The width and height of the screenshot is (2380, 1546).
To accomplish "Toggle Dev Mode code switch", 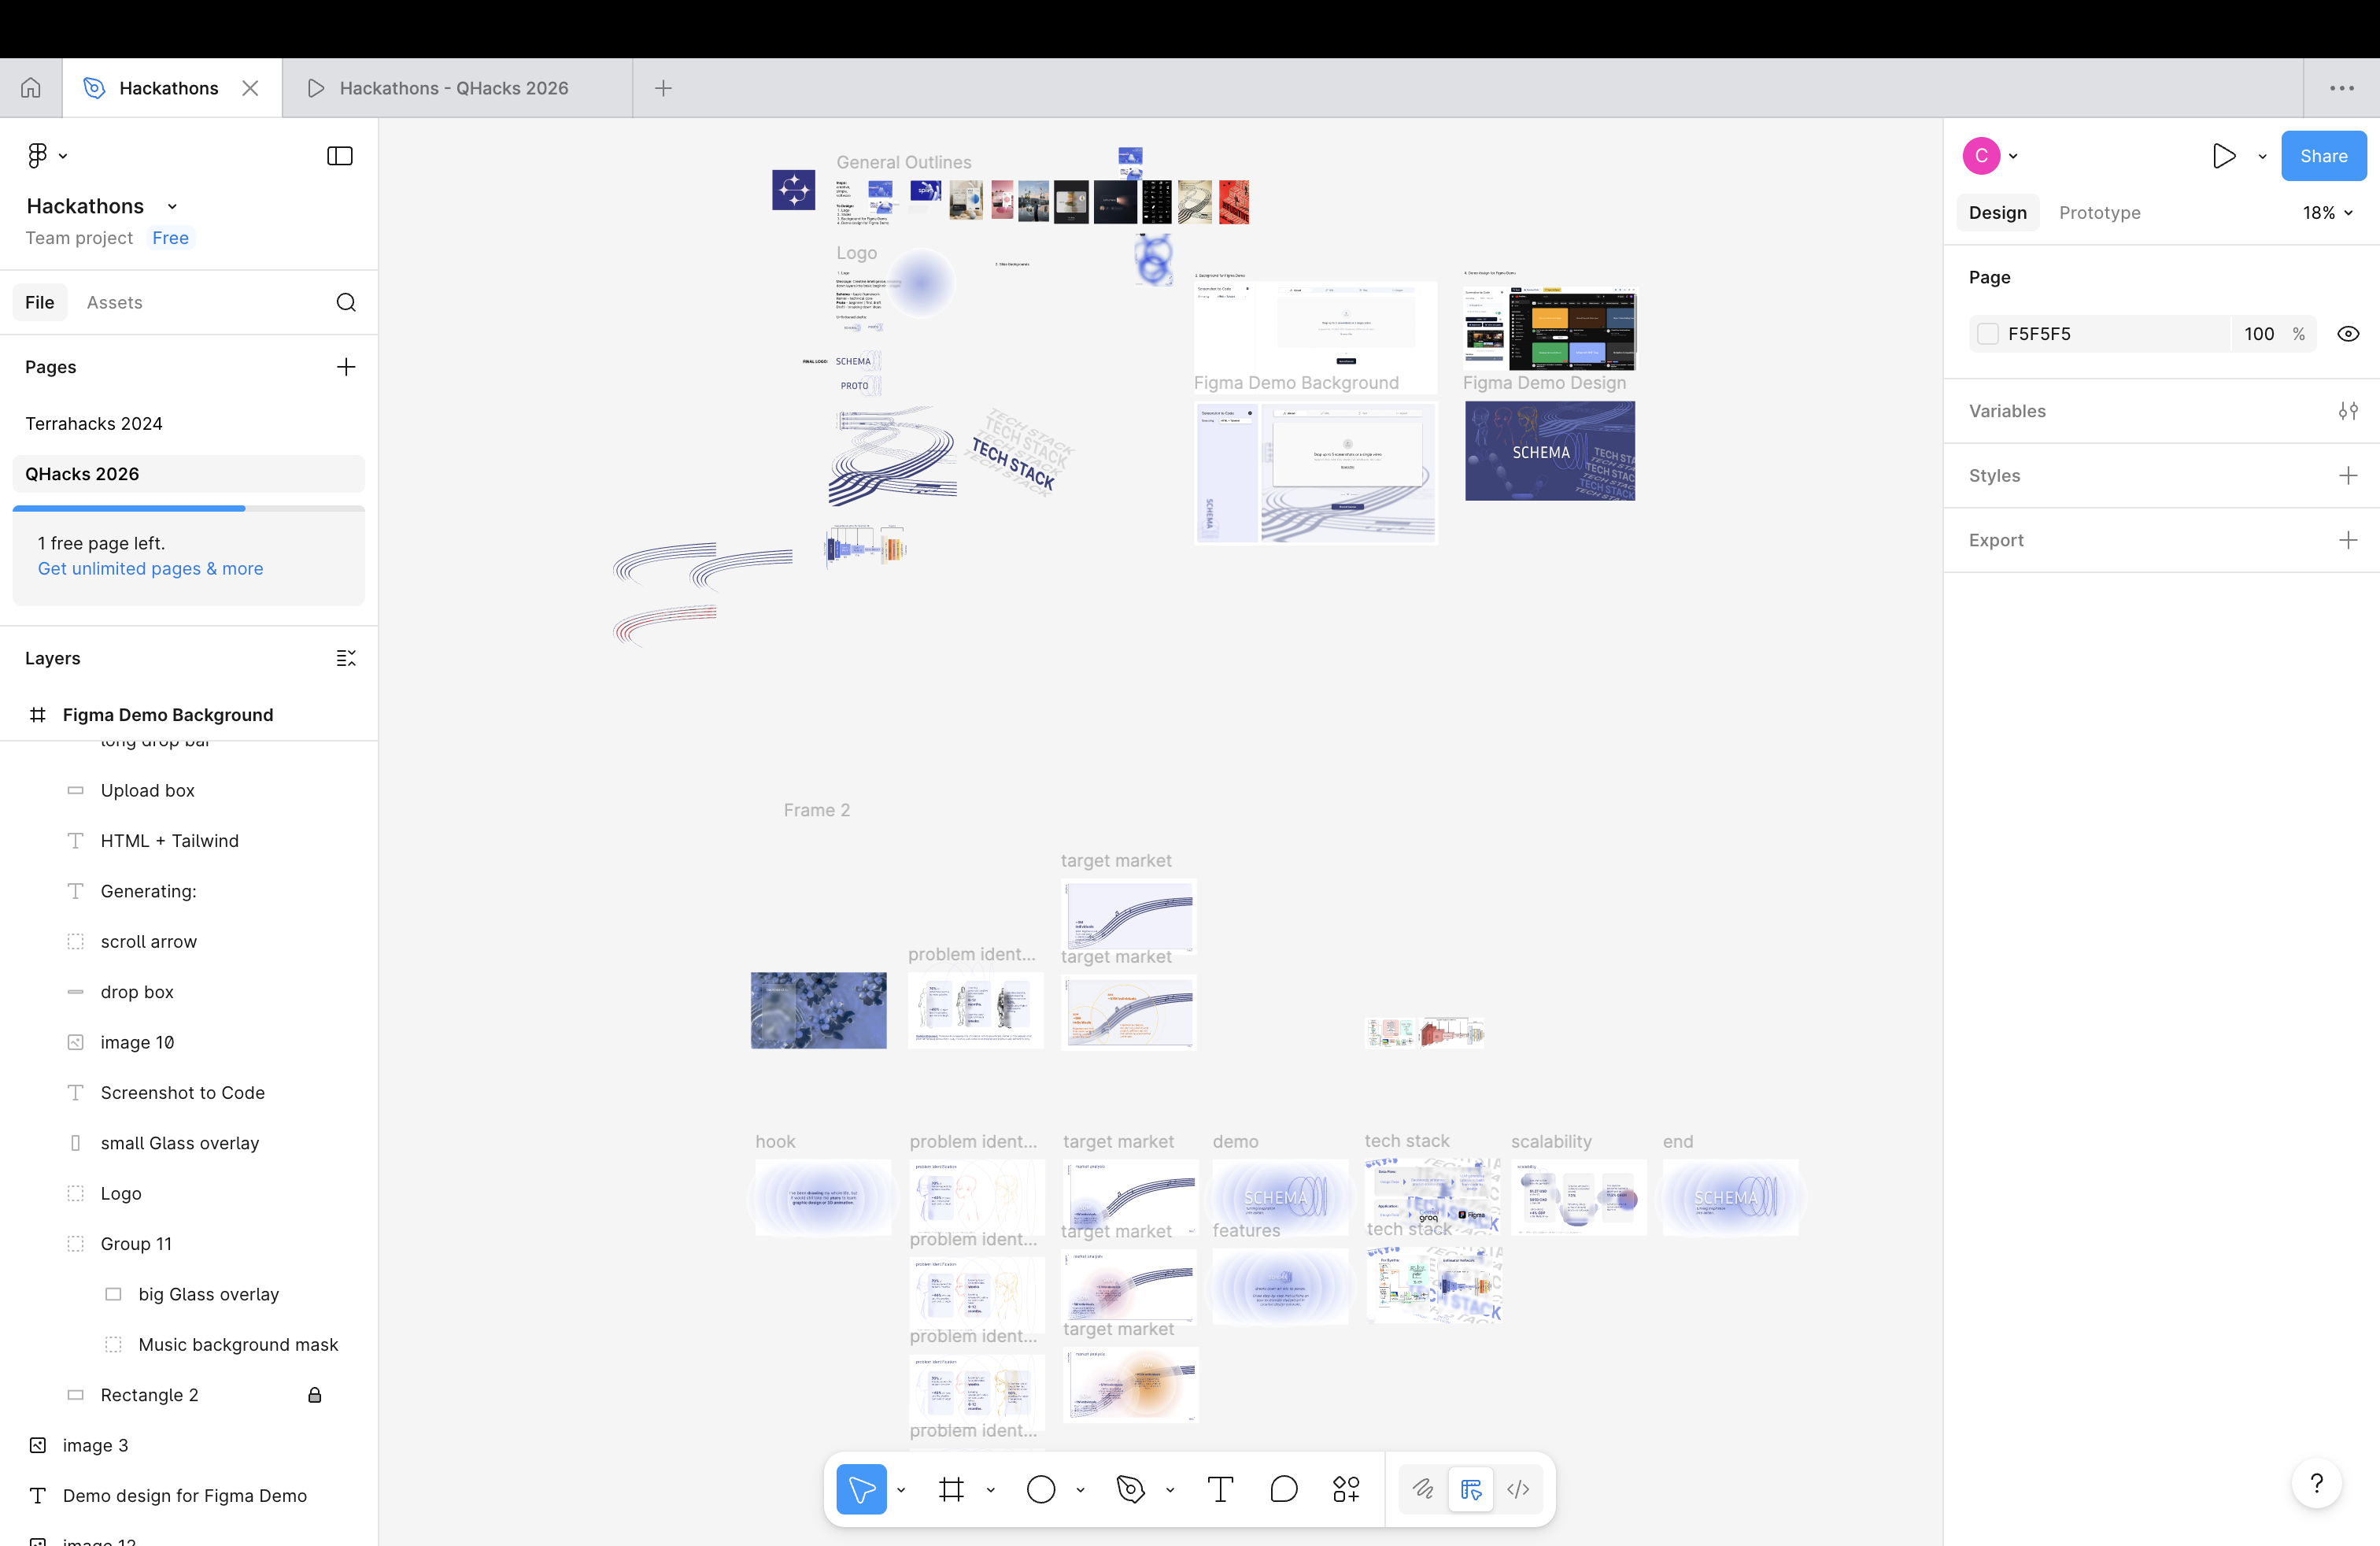I will (x=1518, y=1490).
